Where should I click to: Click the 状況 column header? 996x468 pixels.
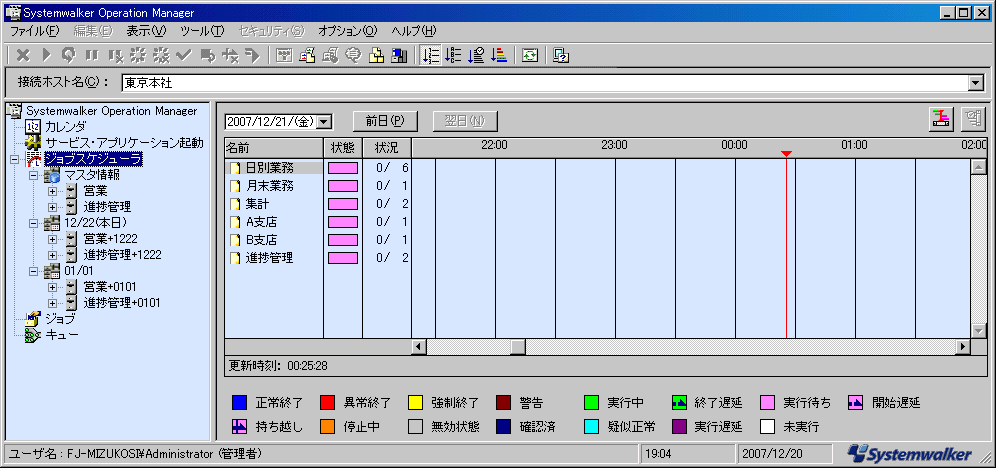(x=387, y=147)
